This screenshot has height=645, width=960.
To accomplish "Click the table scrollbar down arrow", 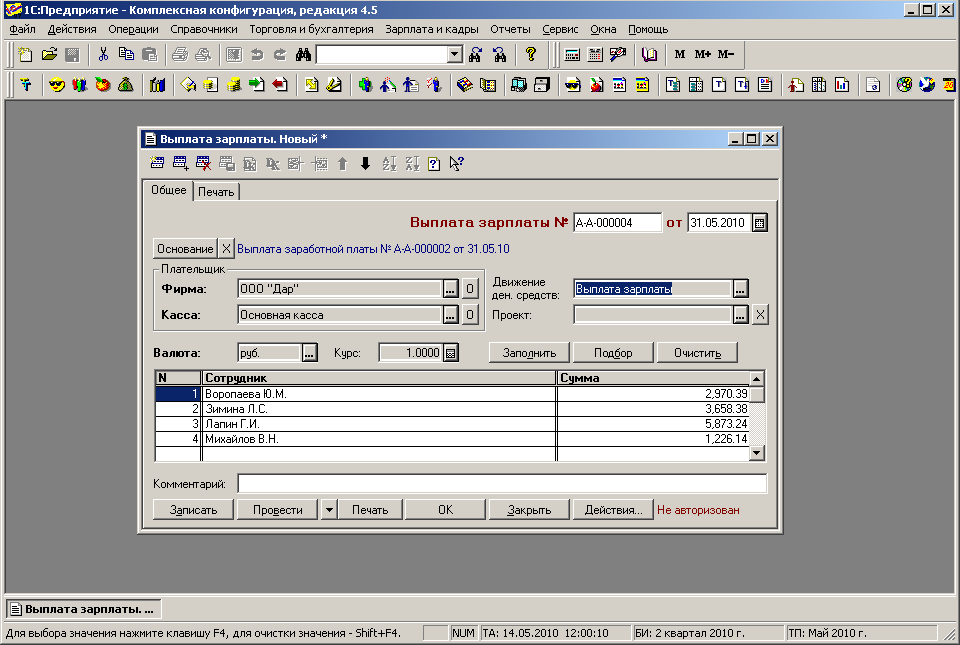I will [x=757, y=453].
